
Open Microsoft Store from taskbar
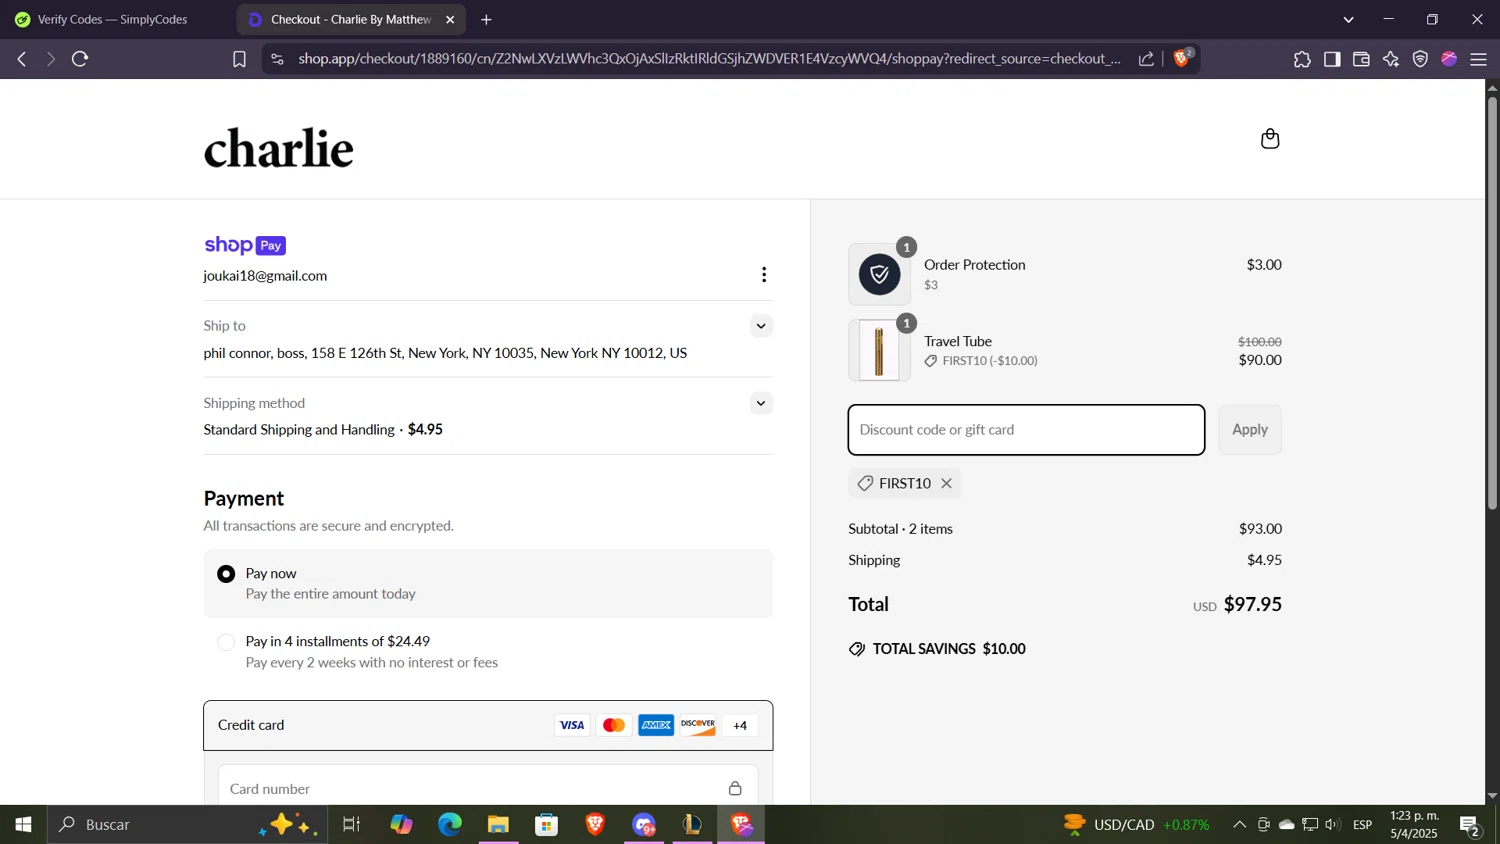click(546, 824)
